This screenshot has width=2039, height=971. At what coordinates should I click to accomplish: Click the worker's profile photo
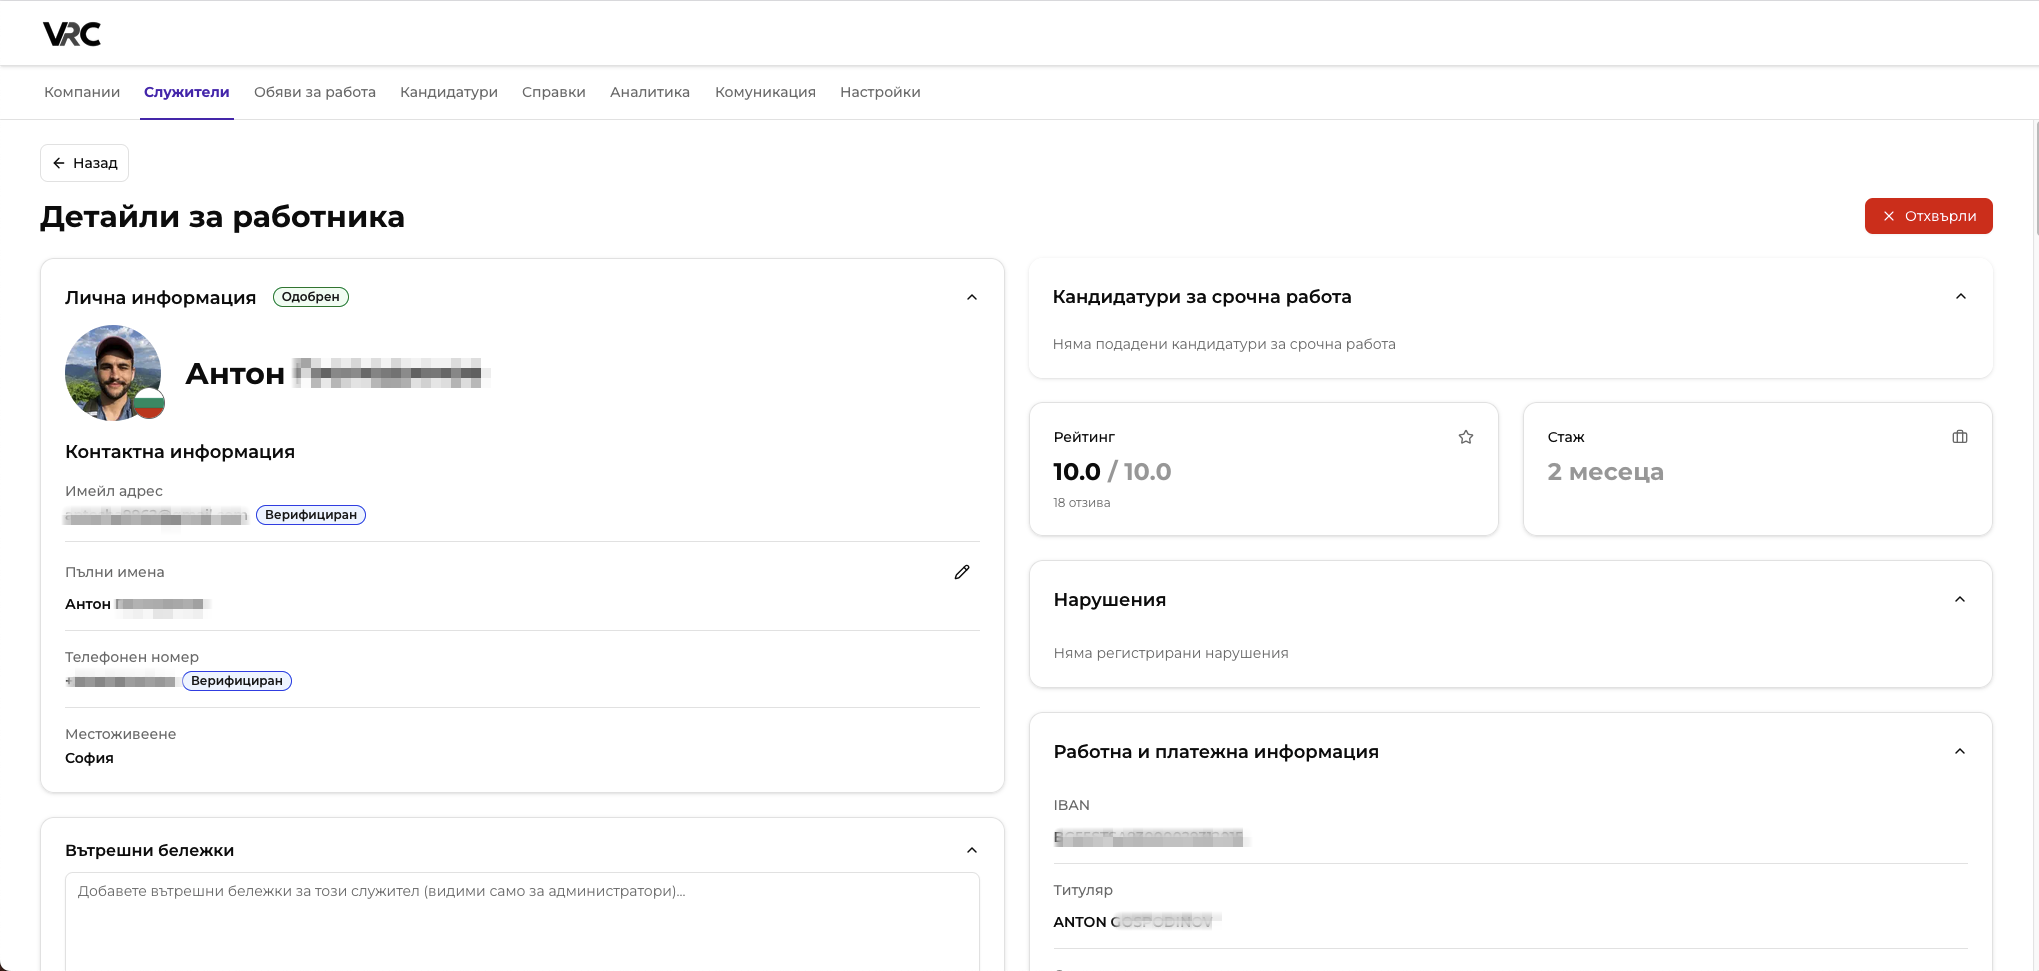(113, 372)
